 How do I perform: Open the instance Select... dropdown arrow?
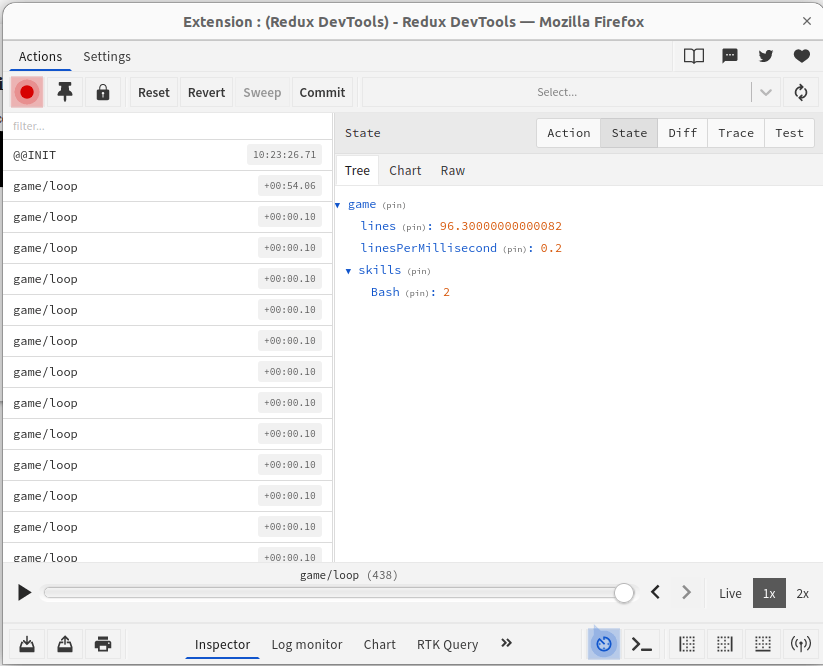point(766,92)
